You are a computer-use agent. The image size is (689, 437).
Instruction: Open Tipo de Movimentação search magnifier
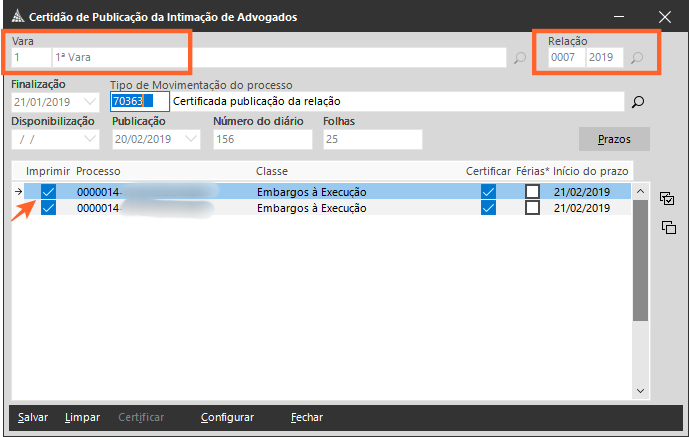[x=638, y=102]
